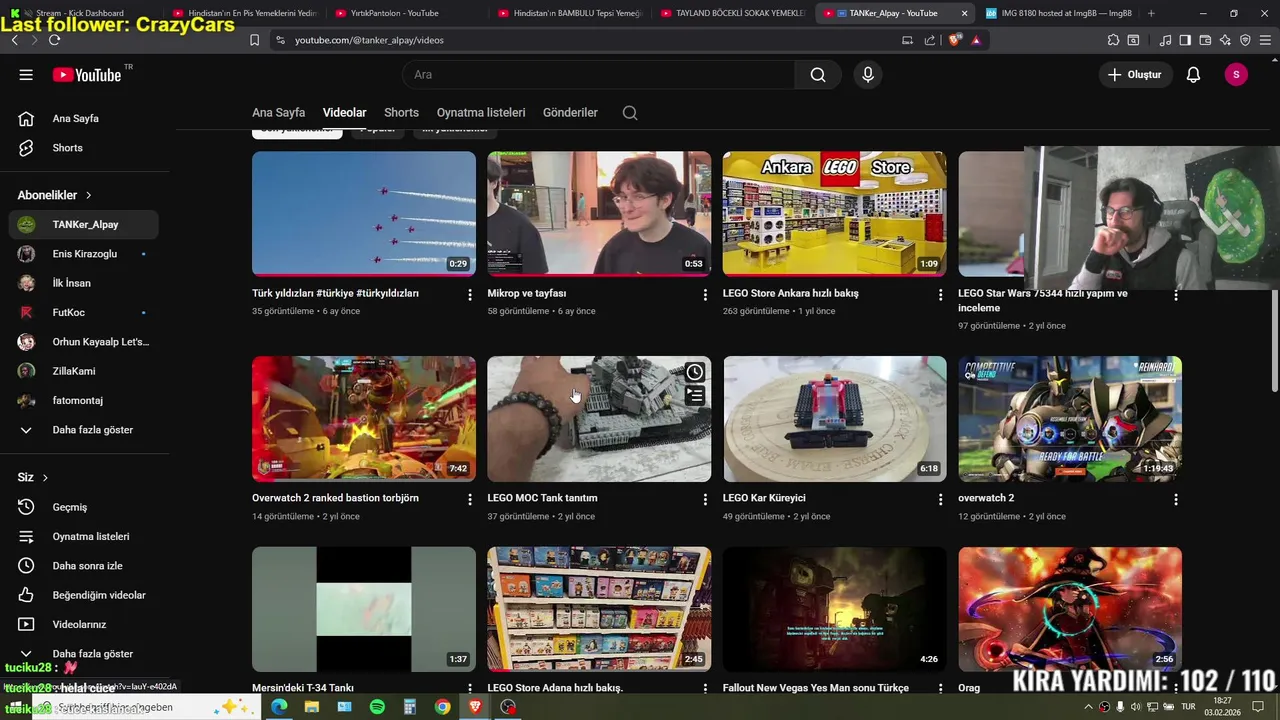Open TANKer_Alpay subscription in sidebar

(84, 225)
